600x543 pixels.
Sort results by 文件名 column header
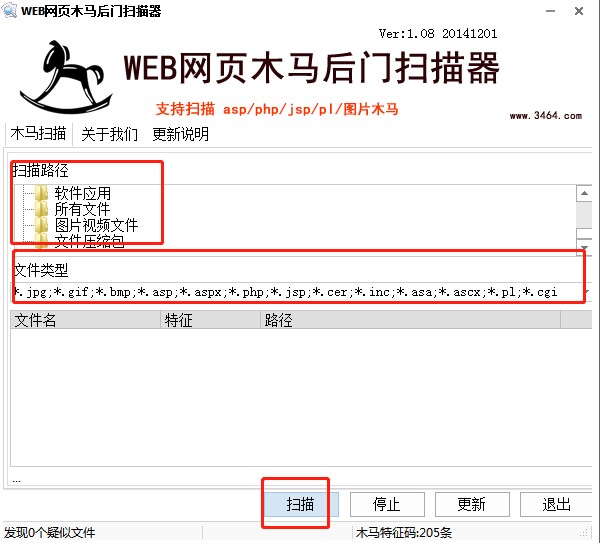coord(85,320)
